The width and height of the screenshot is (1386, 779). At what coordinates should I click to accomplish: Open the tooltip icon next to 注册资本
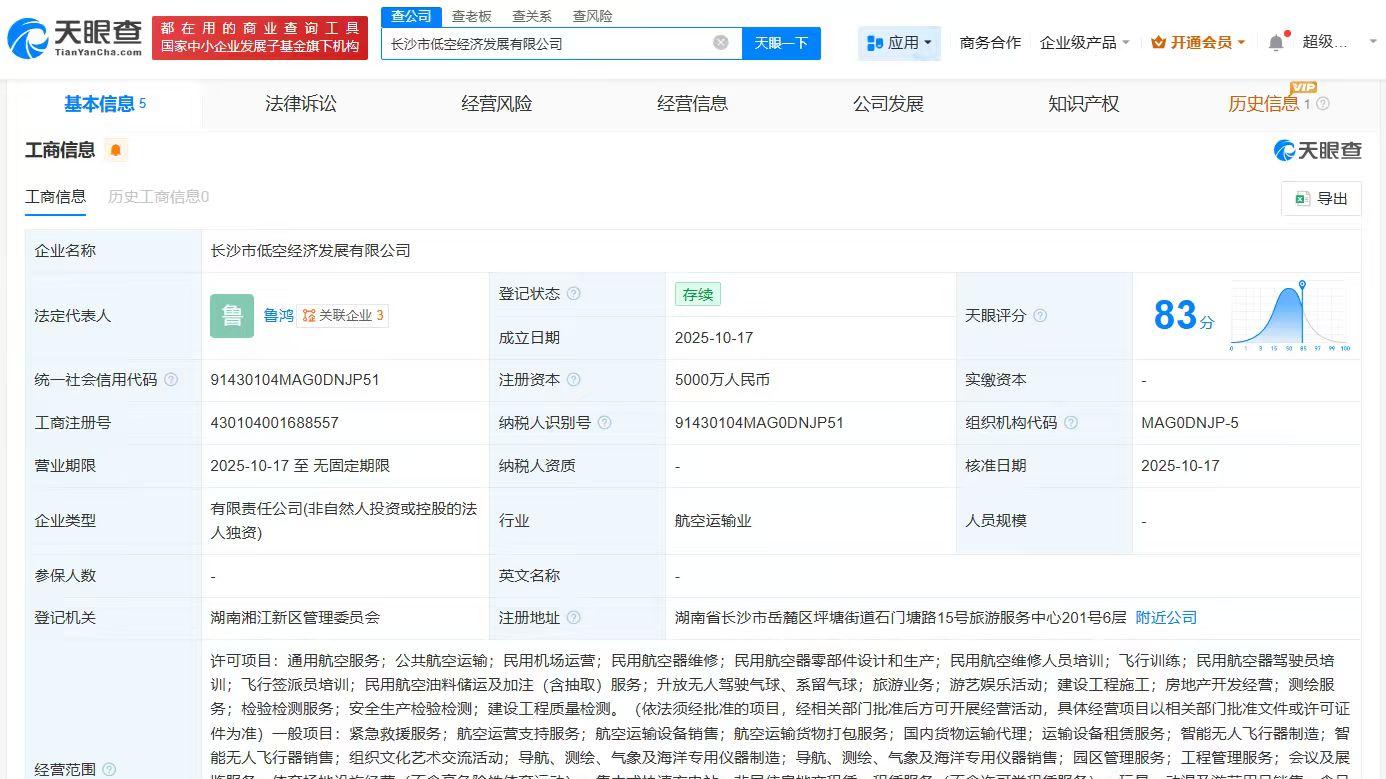[575, 378]
